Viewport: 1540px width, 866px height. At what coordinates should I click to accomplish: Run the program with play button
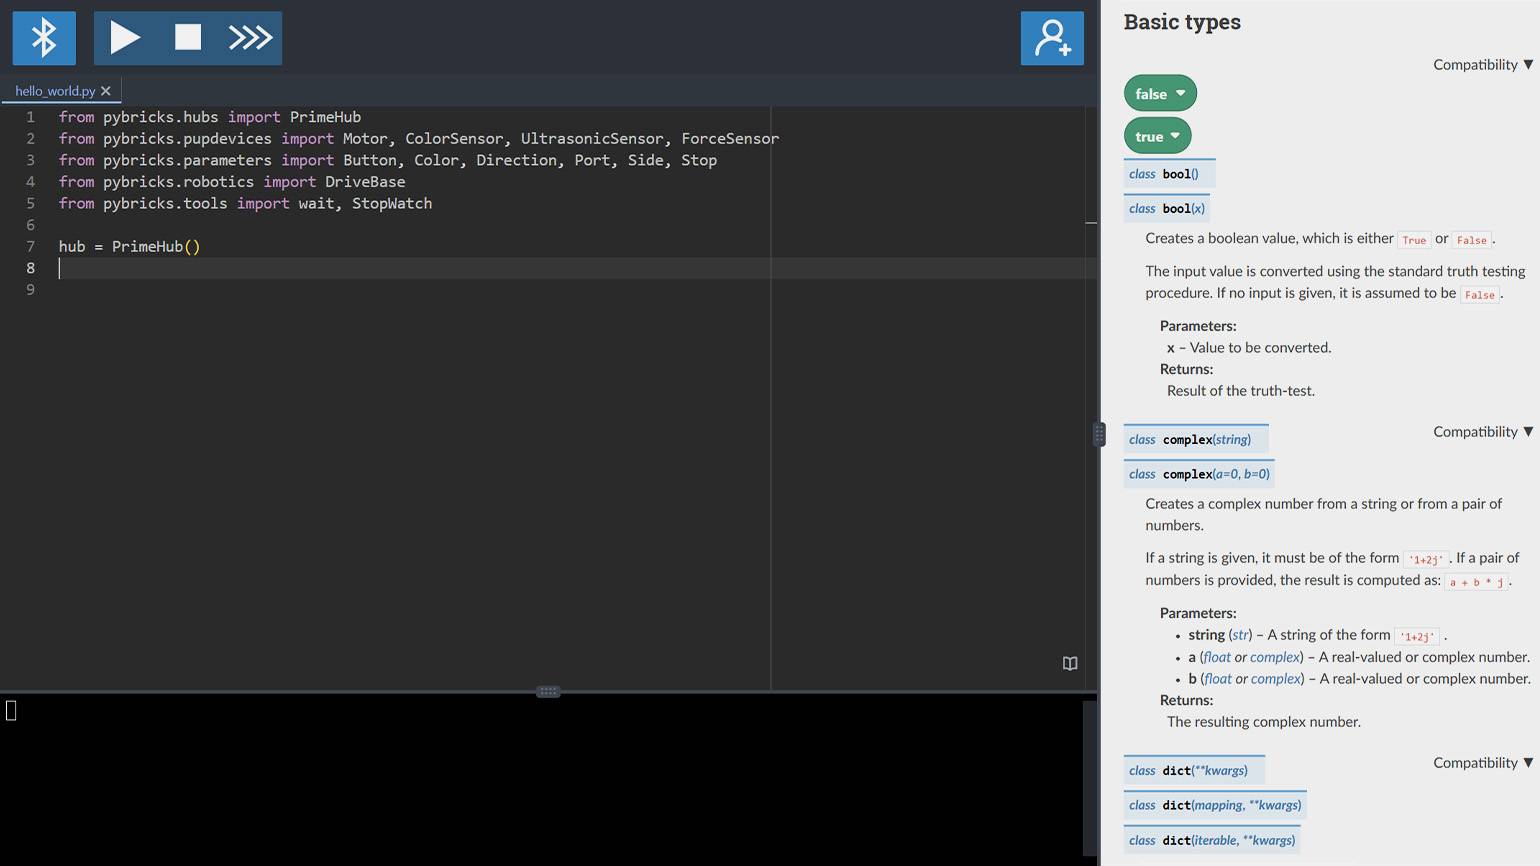pyautogui.click(x=125, y=38)
